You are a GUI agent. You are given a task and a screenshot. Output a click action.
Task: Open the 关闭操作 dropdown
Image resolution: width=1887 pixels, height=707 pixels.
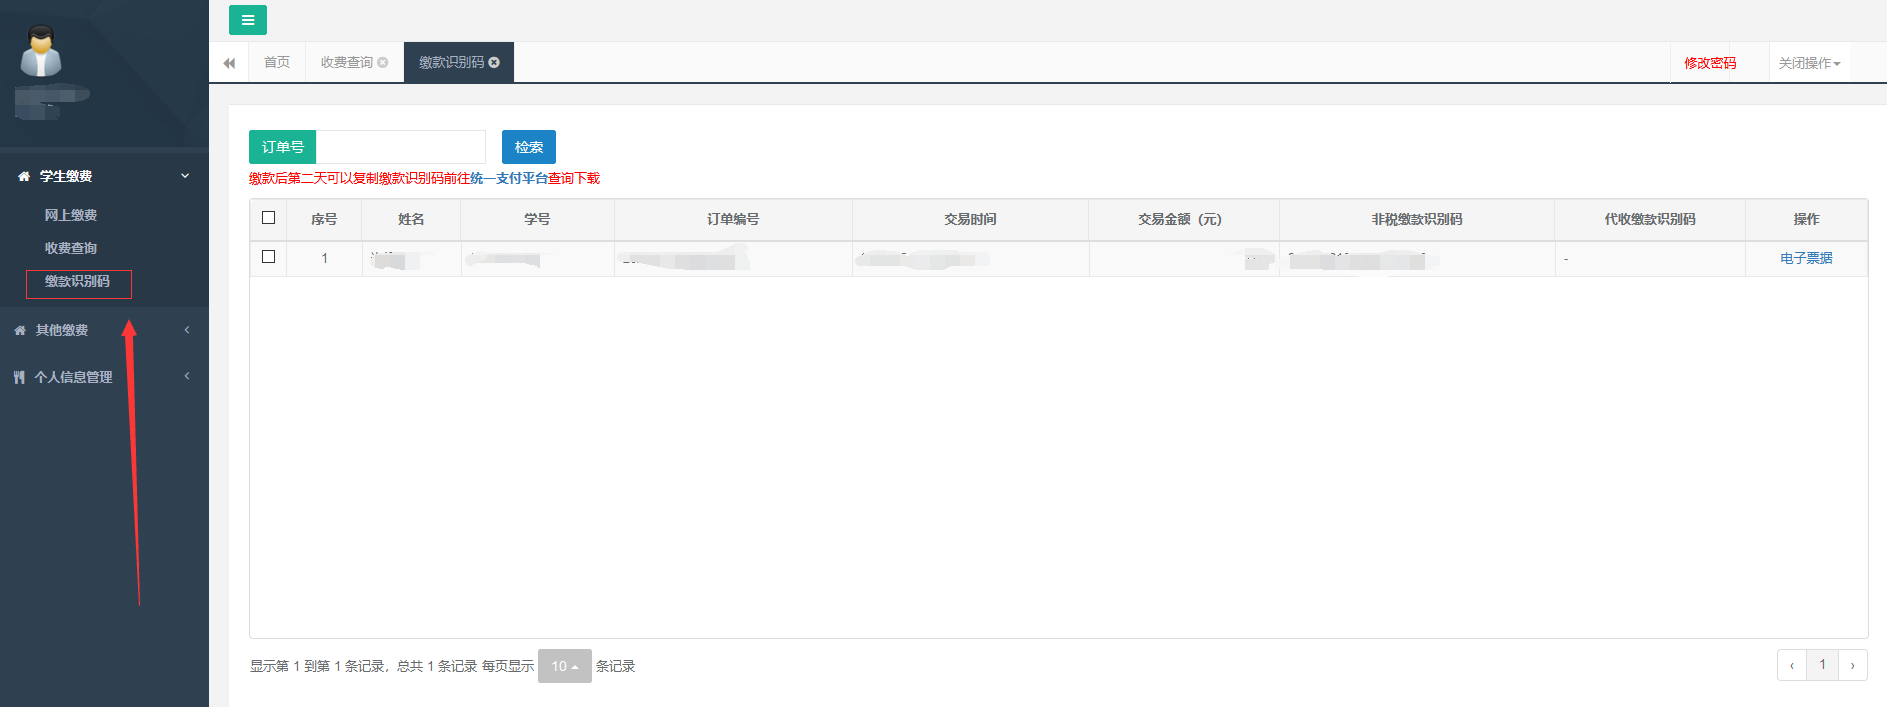1808,63
